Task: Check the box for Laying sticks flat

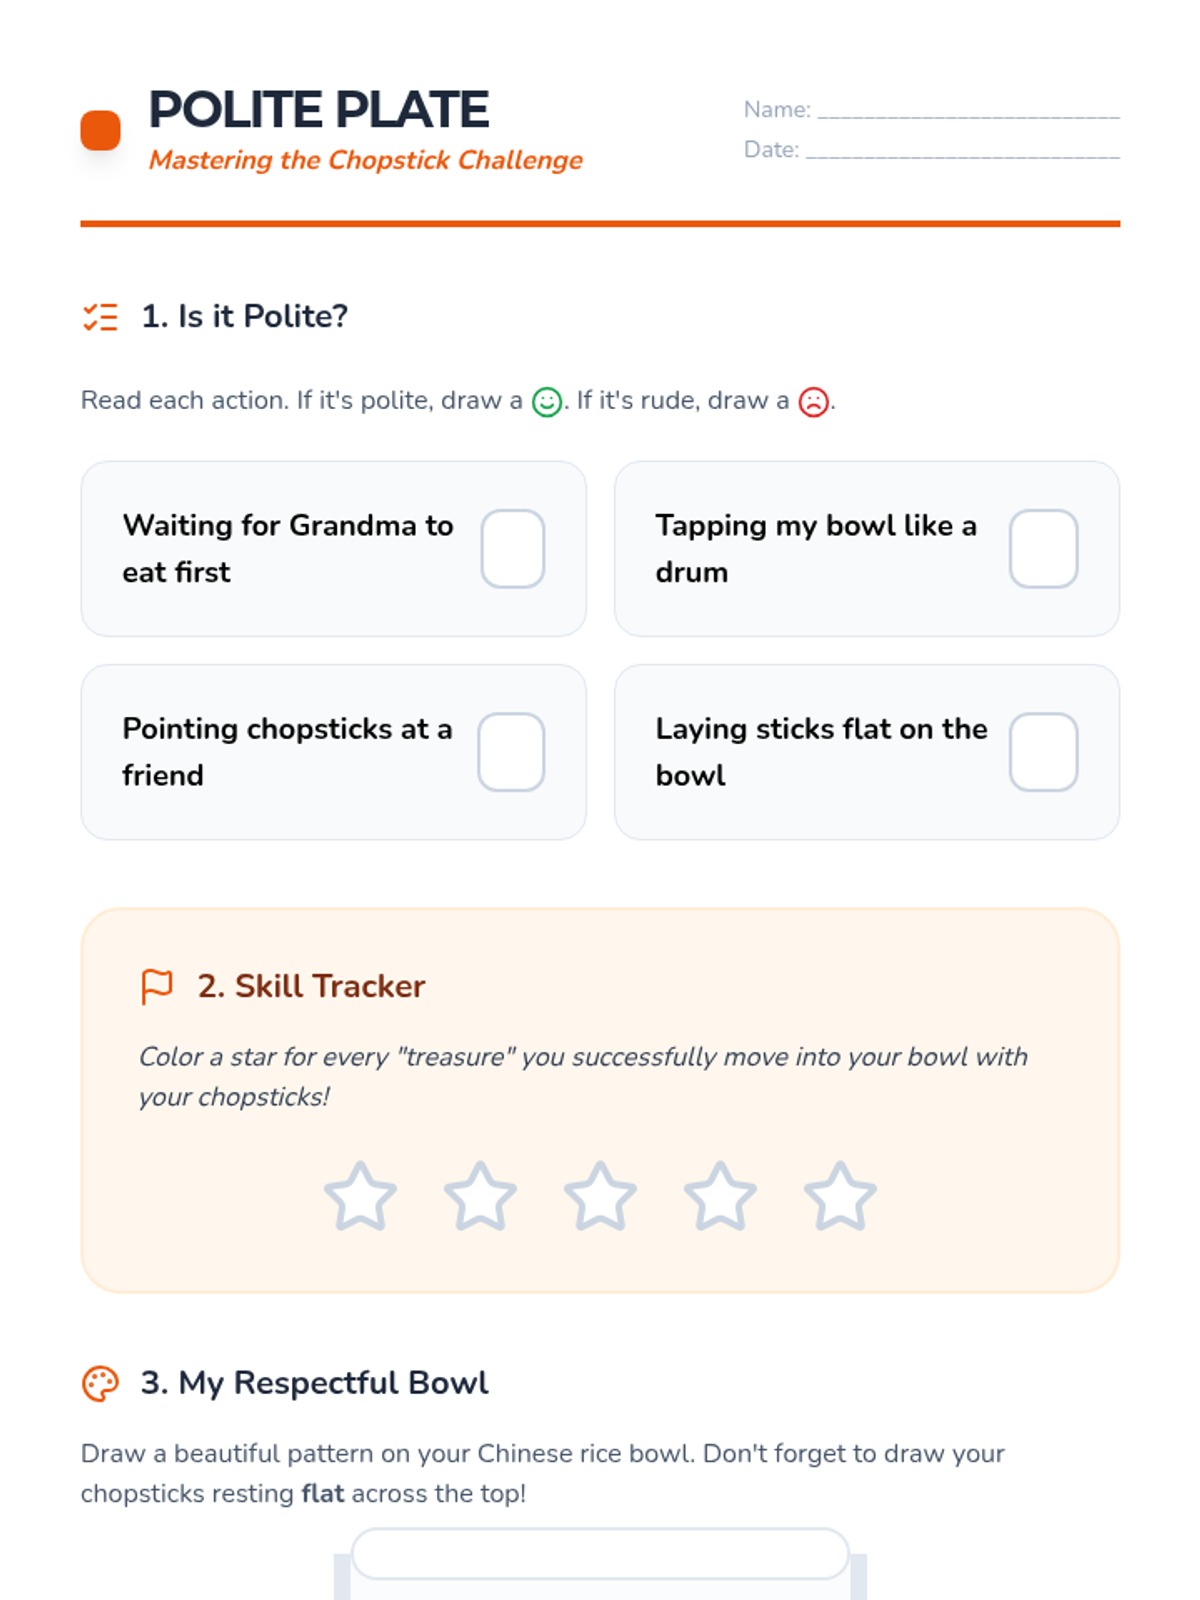Action: 1043,752
